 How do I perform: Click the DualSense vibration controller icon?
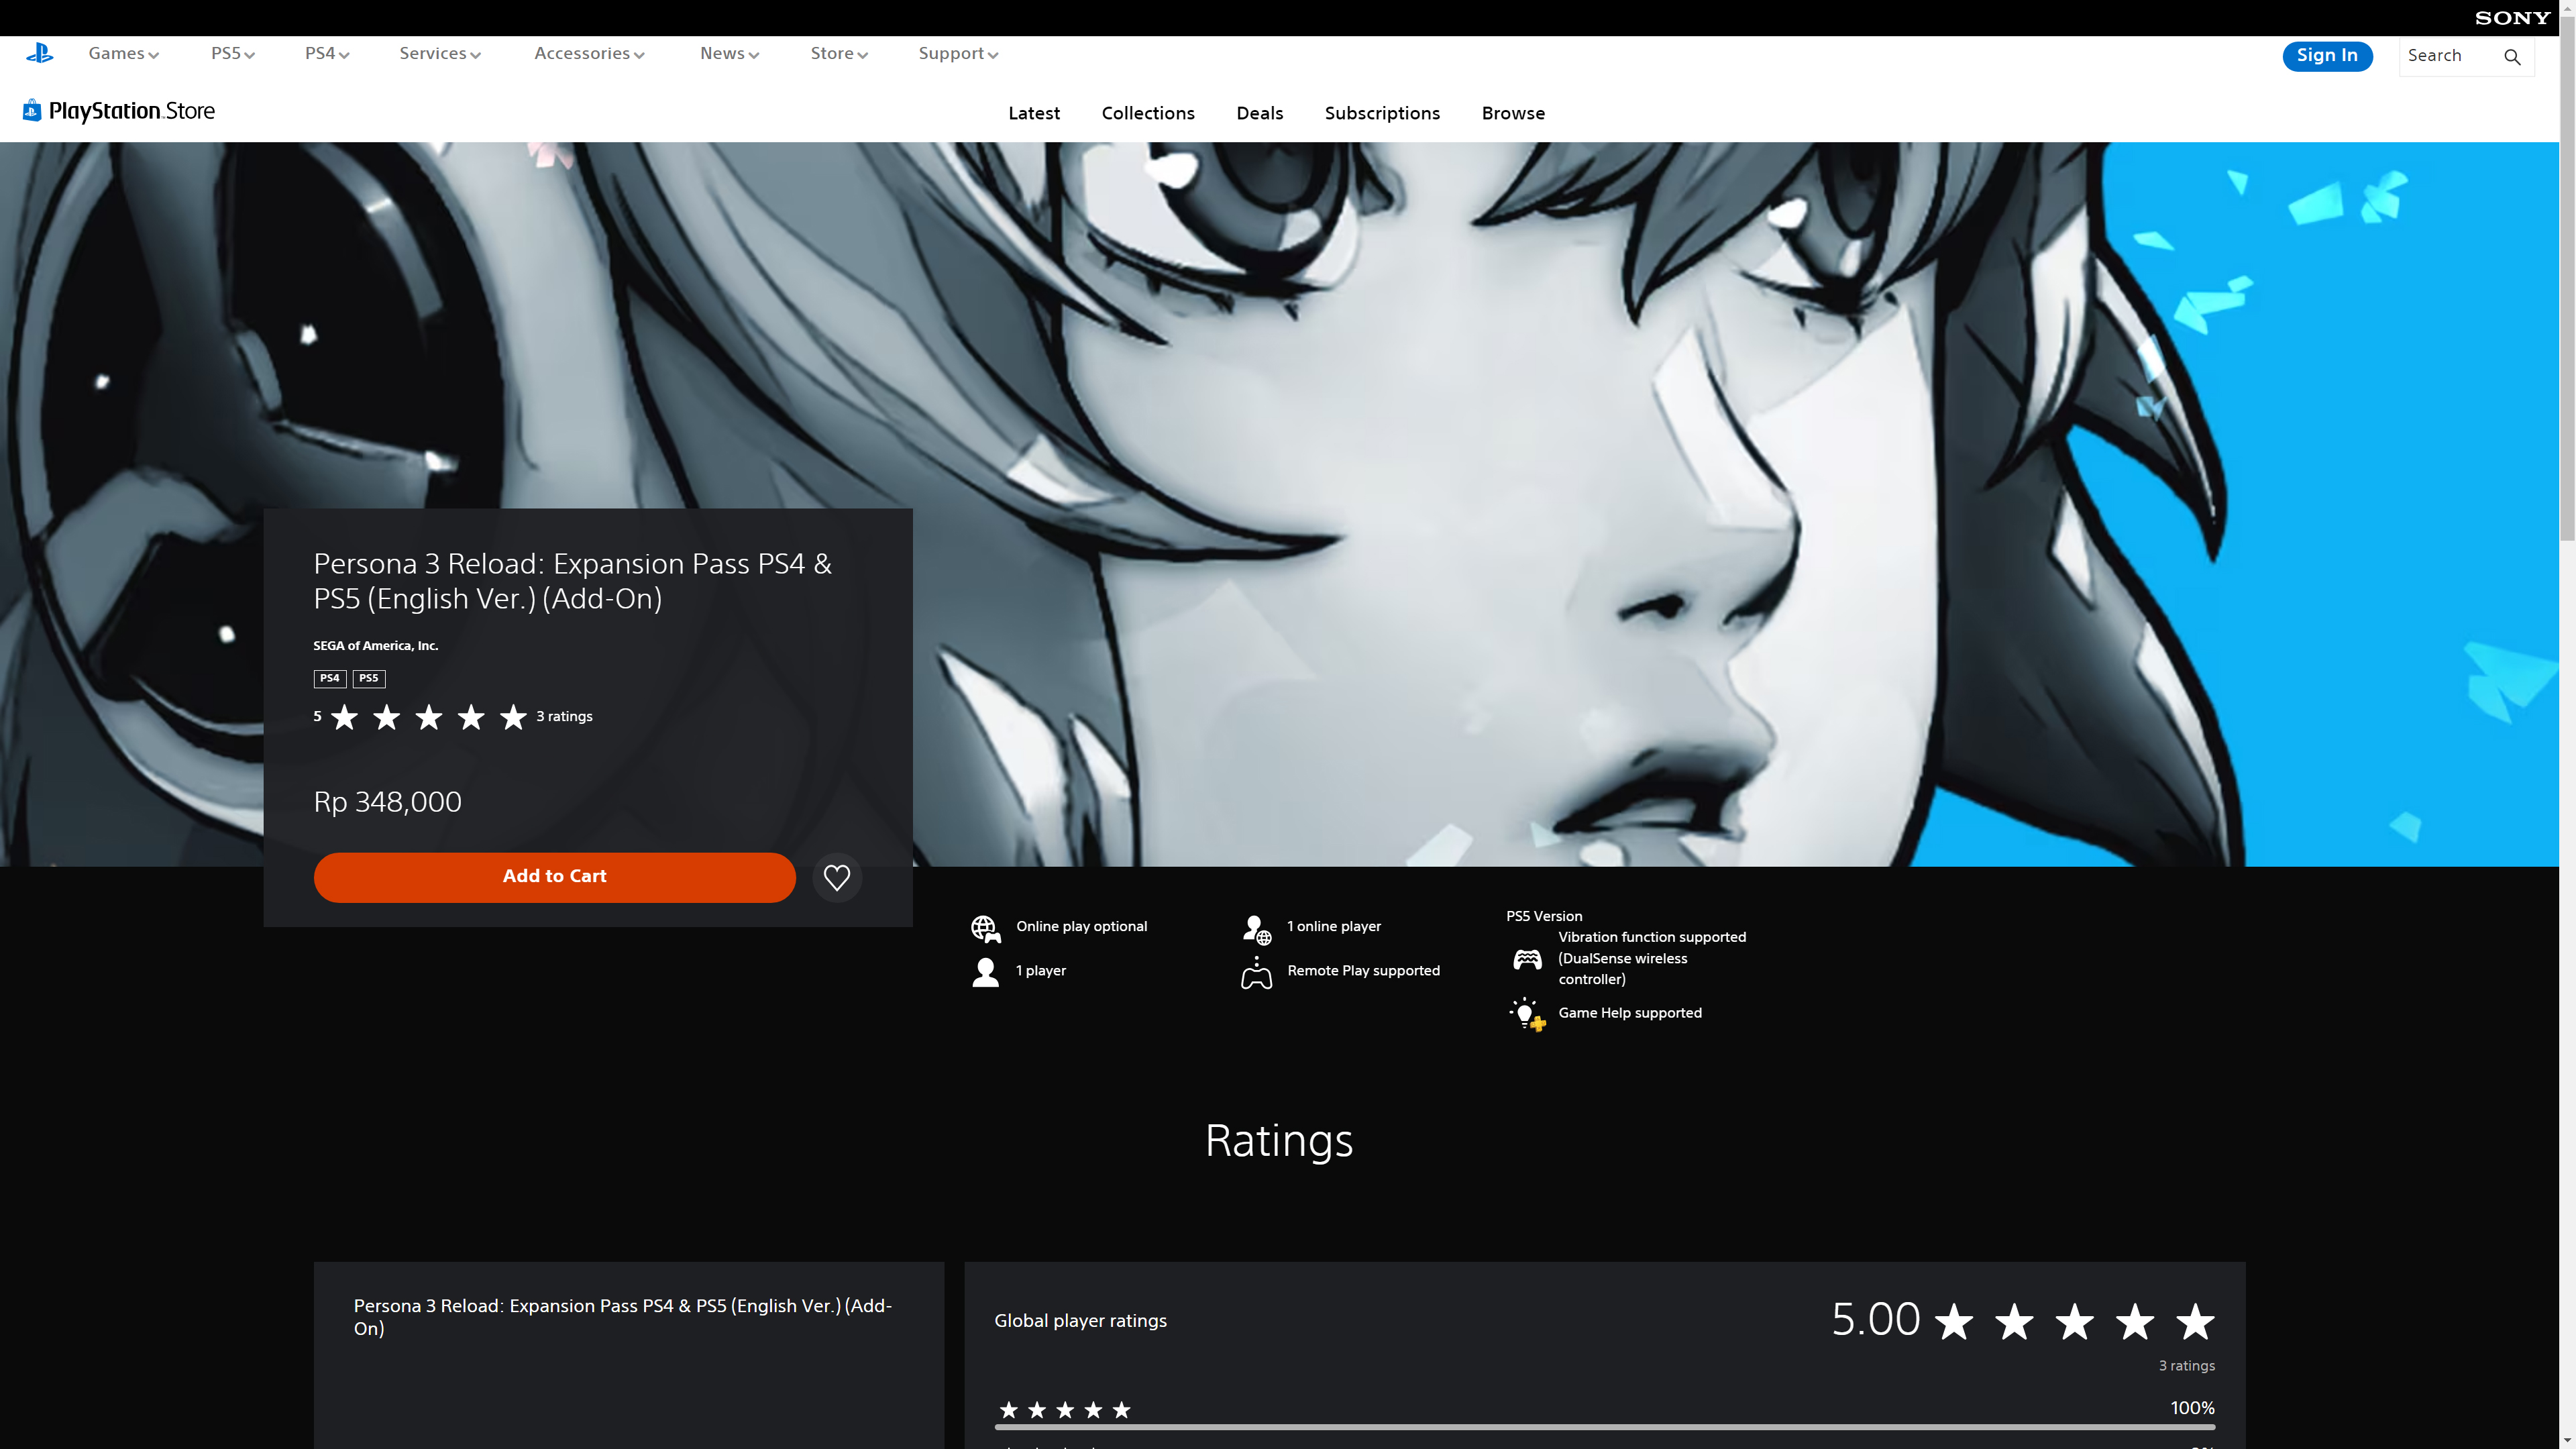click(1527, 959)
